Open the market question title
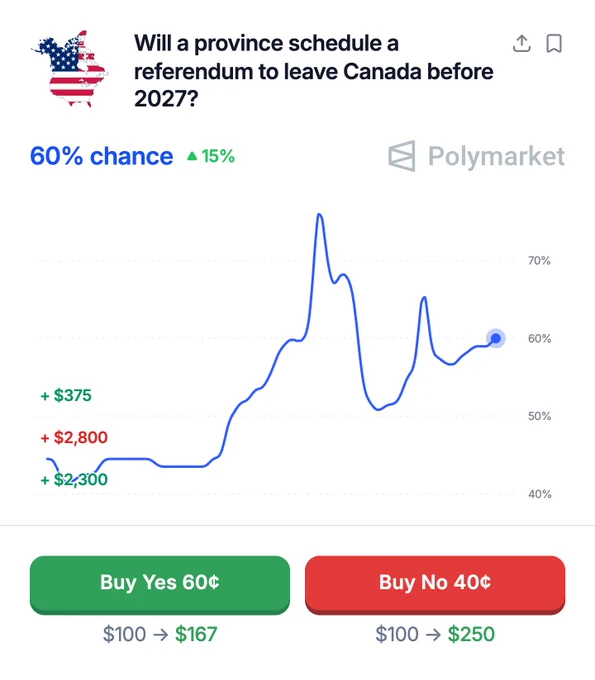Screen dimensions: 595x680 [x=314, y=71]
